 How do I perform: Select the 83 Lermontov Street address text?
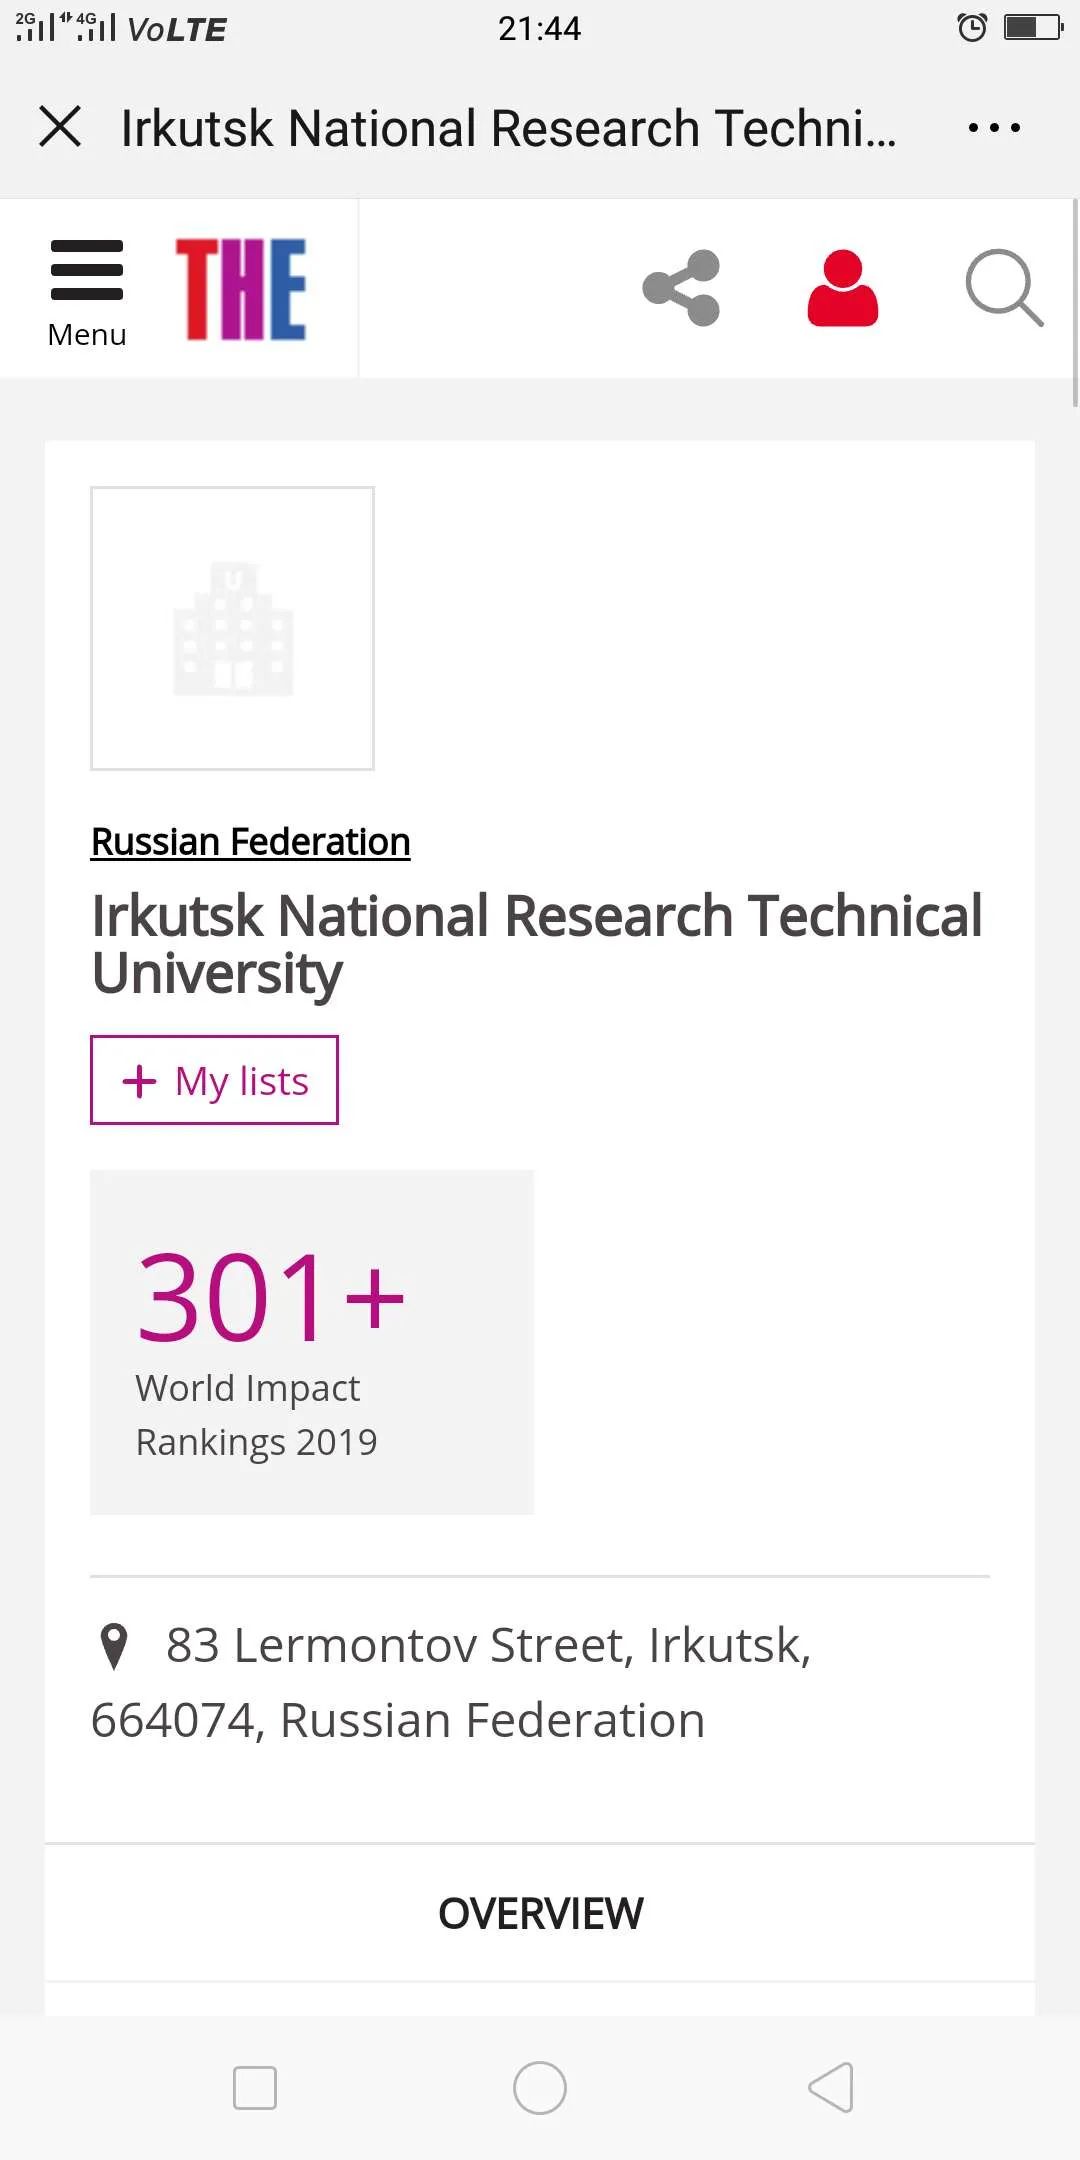coord(451,1683)
